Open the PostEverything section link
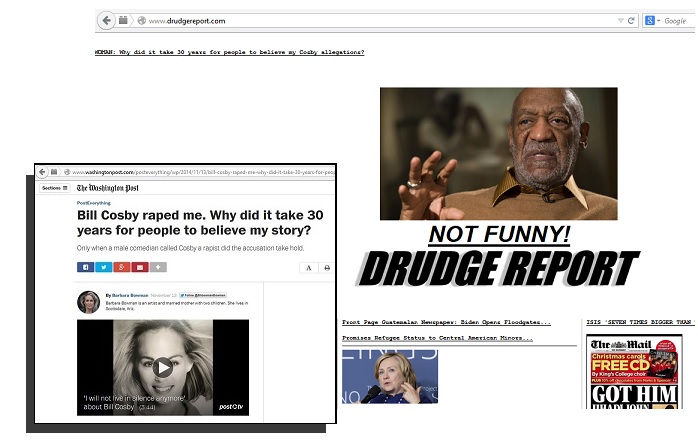The image size is (698, 447). (x=94, y=203)
